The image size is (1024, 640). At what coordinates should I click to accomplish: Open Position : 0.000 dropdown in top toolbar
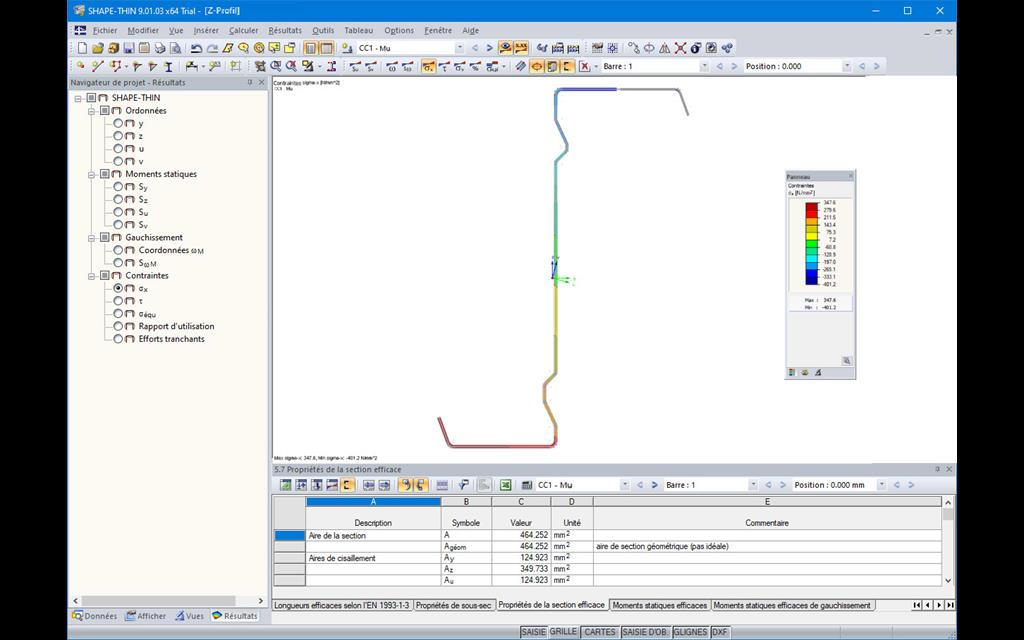click(847, 66)
